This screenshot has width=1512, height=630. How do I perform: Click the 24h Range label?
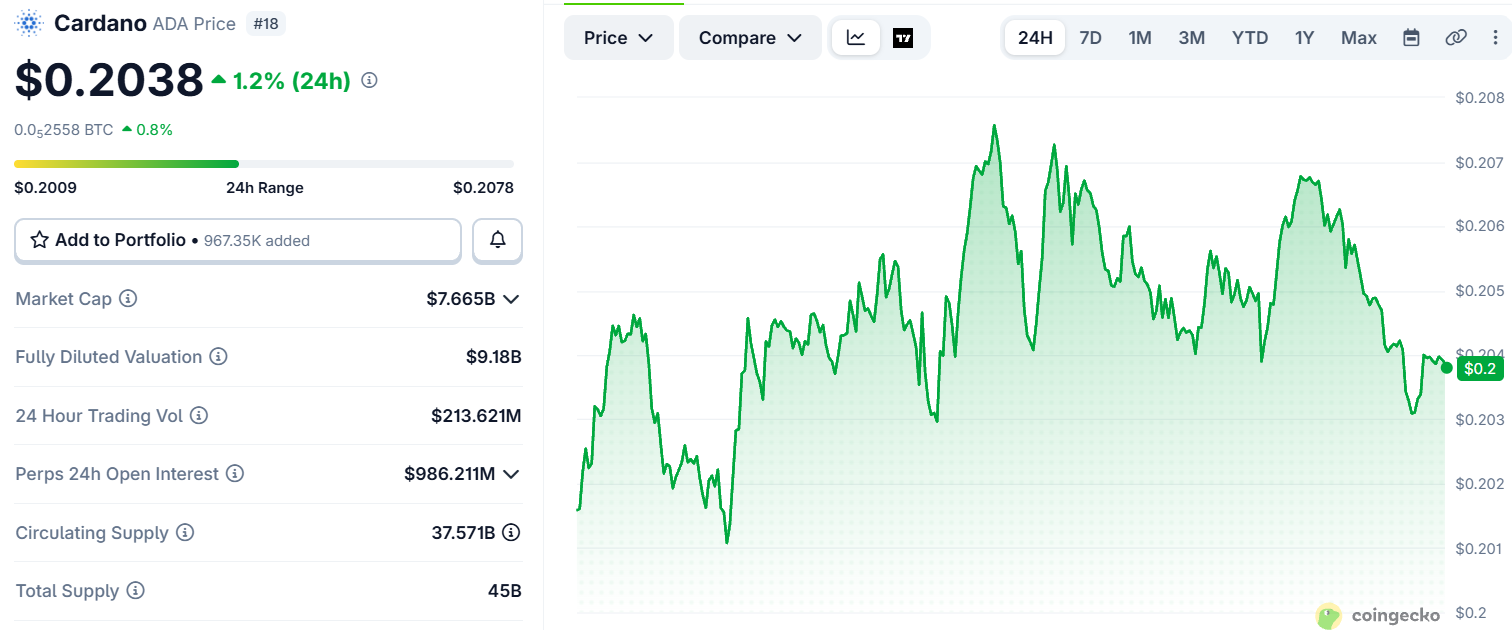265,187
